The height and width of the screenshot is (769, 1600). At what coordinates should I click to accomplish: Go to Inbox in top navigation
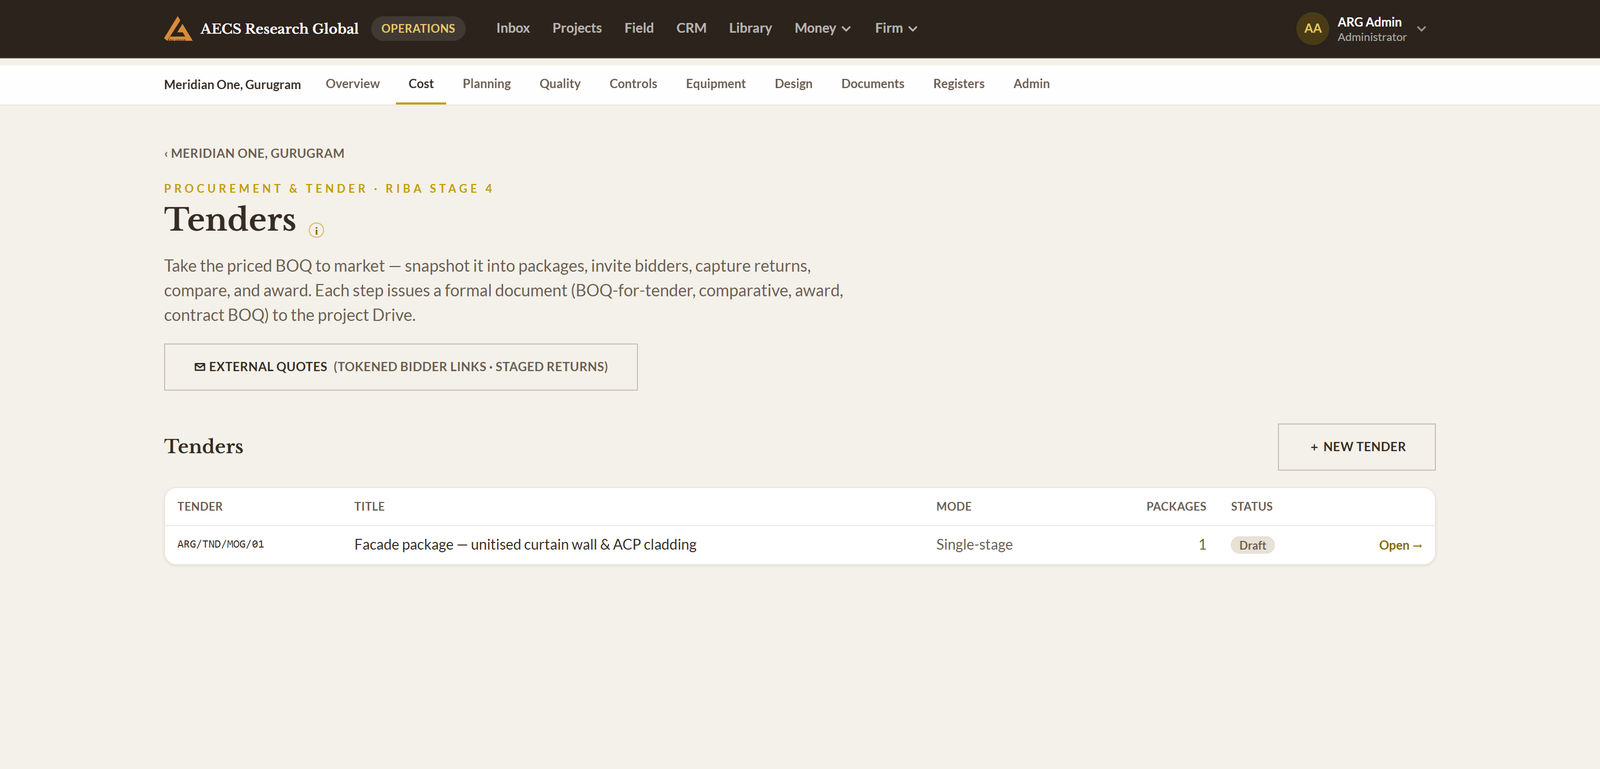click(x=513, y=28)
